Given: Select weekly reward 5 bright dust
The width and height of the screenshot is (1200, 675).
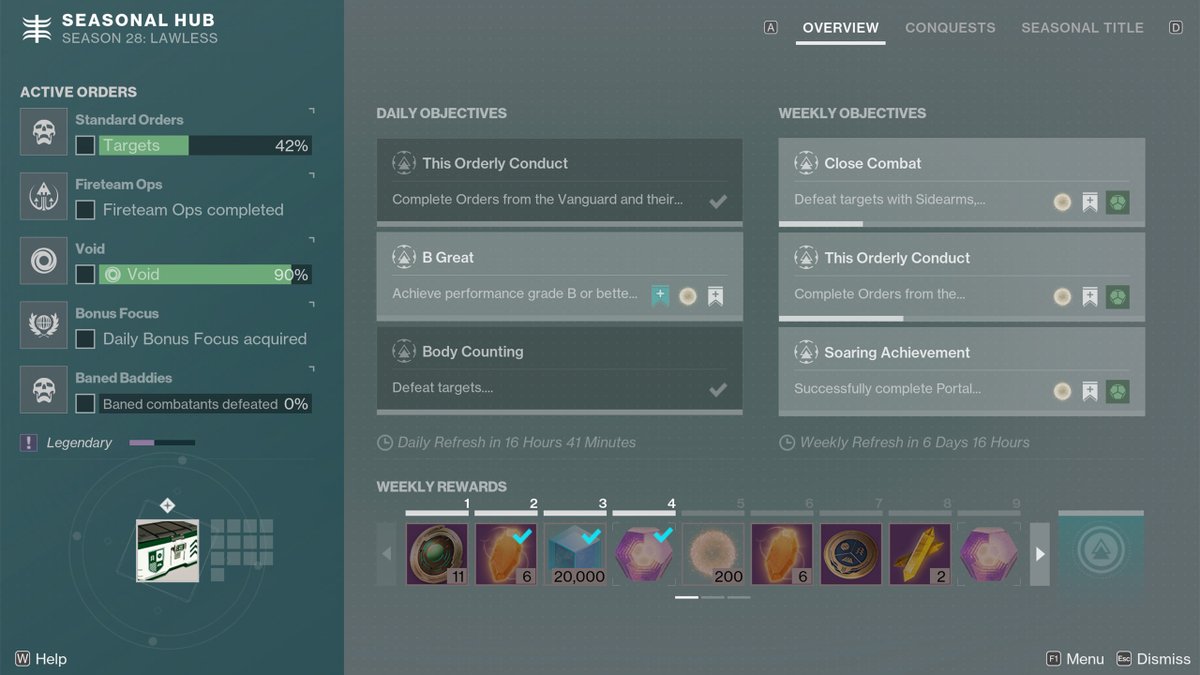Looking at the screenshot, I should coord(713,554).
